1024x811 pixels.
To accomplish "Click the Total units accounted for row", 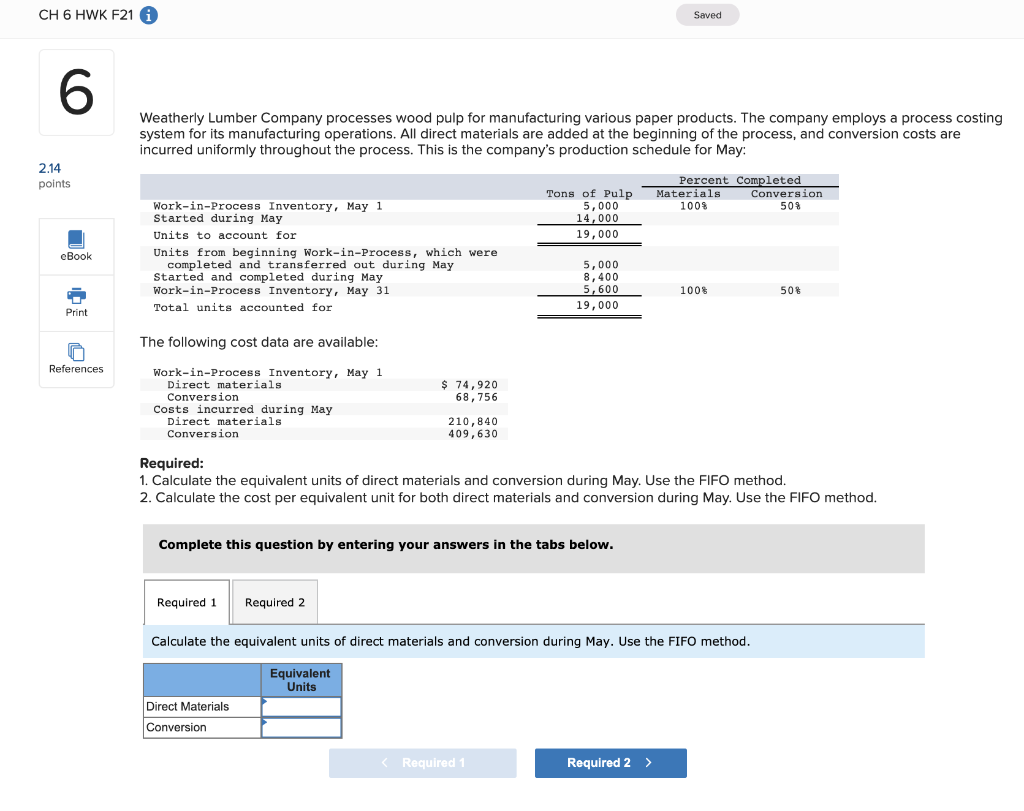I will (489, 307).
